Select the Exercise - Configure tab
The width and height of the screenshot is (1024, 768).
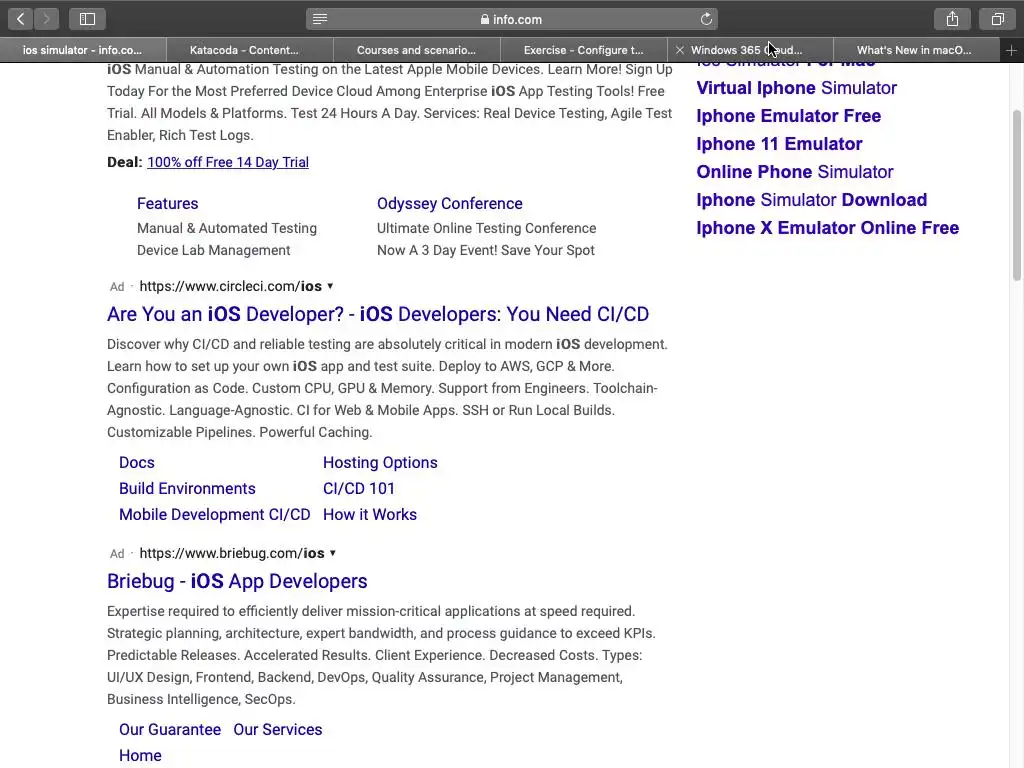click(x=584, y=50)
